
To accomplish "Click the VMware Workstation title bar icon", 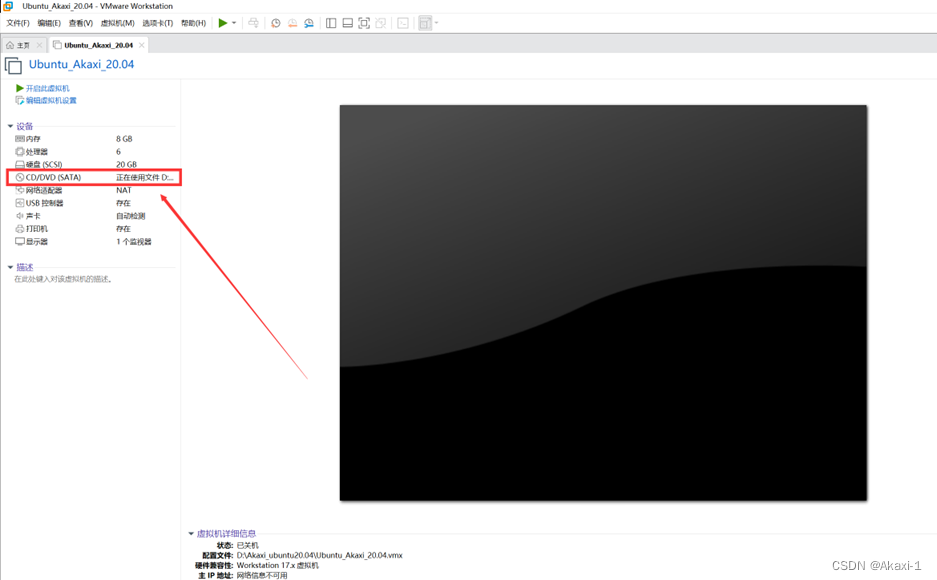I will tap(8, 6).
